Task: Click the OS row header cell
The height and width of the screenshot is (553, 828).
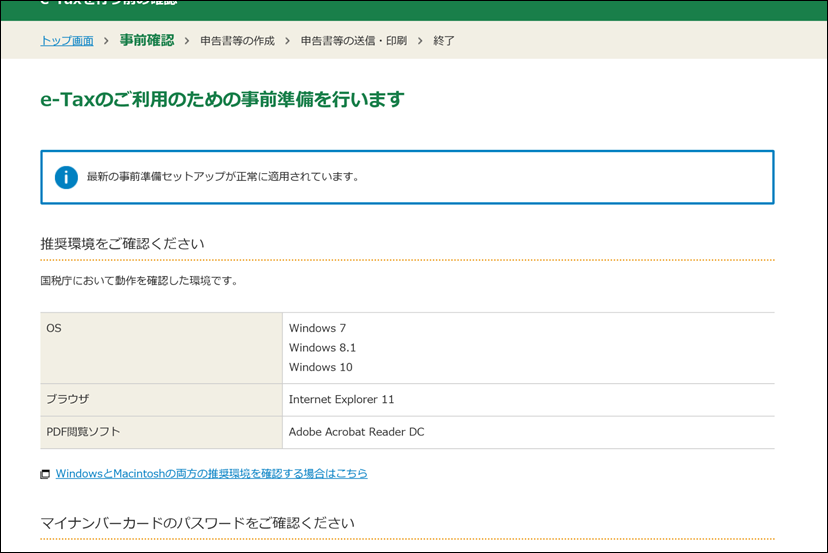Action: (162, 348)
